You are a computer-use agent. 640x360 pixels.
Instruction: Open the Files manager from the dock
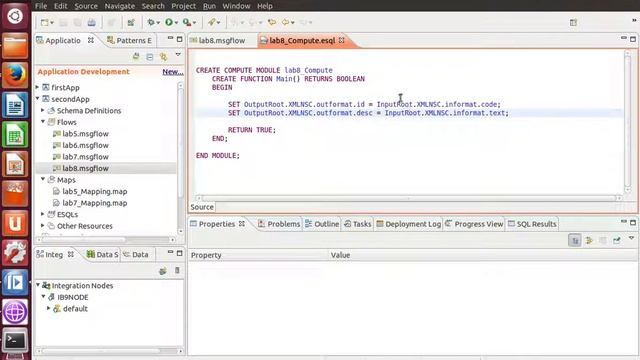click(15, 45)
